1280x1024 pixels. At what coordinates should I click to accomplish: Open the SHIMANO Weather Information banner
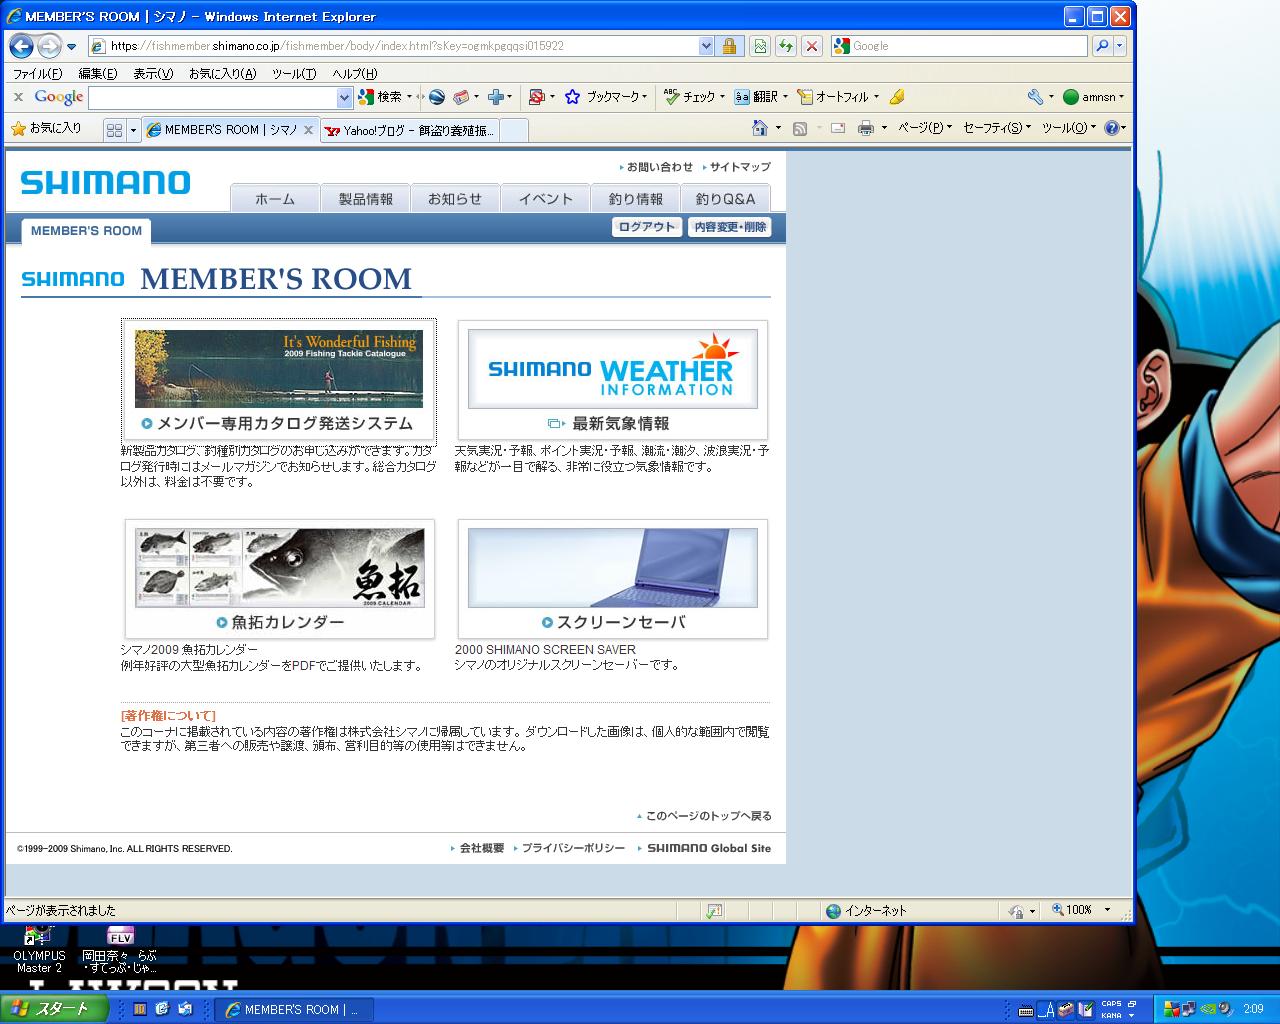click(613, 380)
